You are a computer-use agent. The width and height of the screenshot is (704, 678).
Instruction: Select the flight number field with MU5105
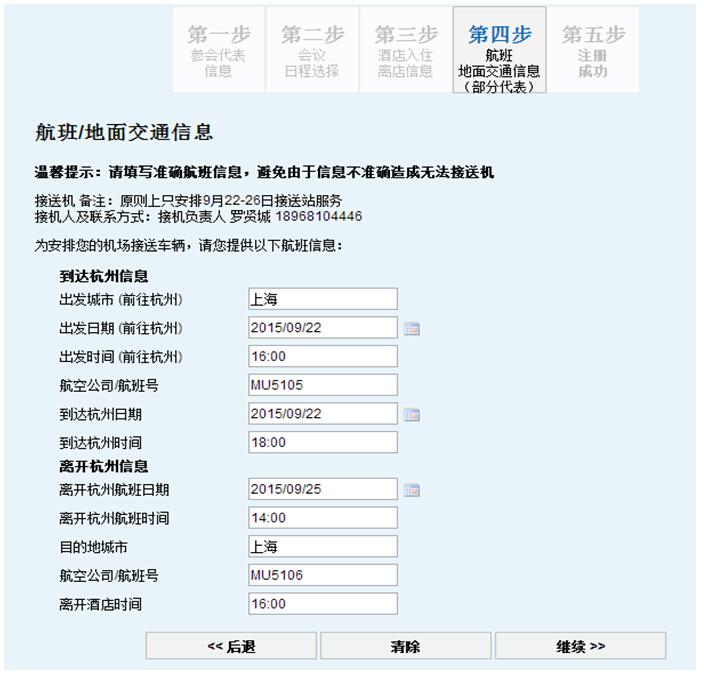tap(322, 385)
